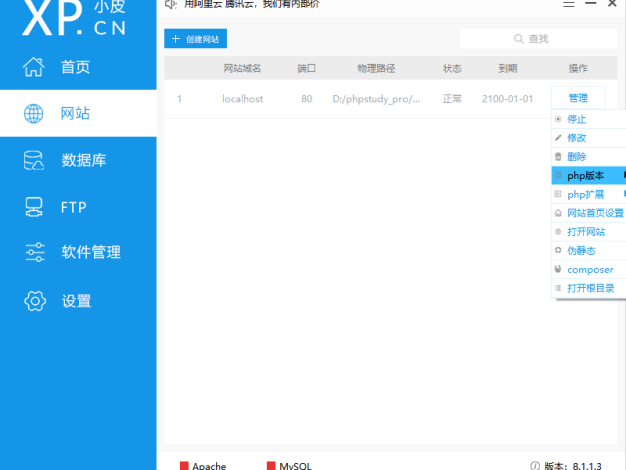Click the 版本: 8.1.1.3 text
Viewport: 626px width, 470px height.
[x=573, y=466]
